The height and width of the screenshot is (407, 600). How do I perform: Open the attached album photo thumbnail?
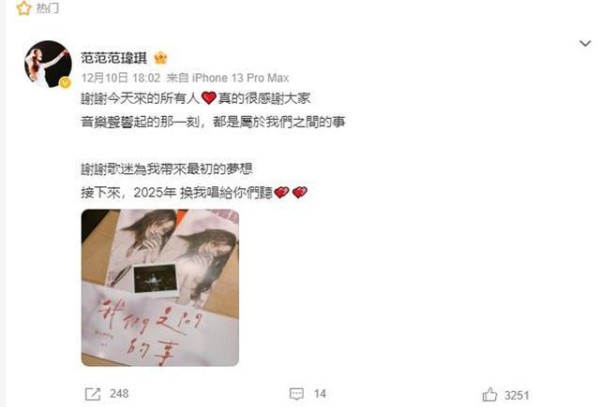[160, 288]
